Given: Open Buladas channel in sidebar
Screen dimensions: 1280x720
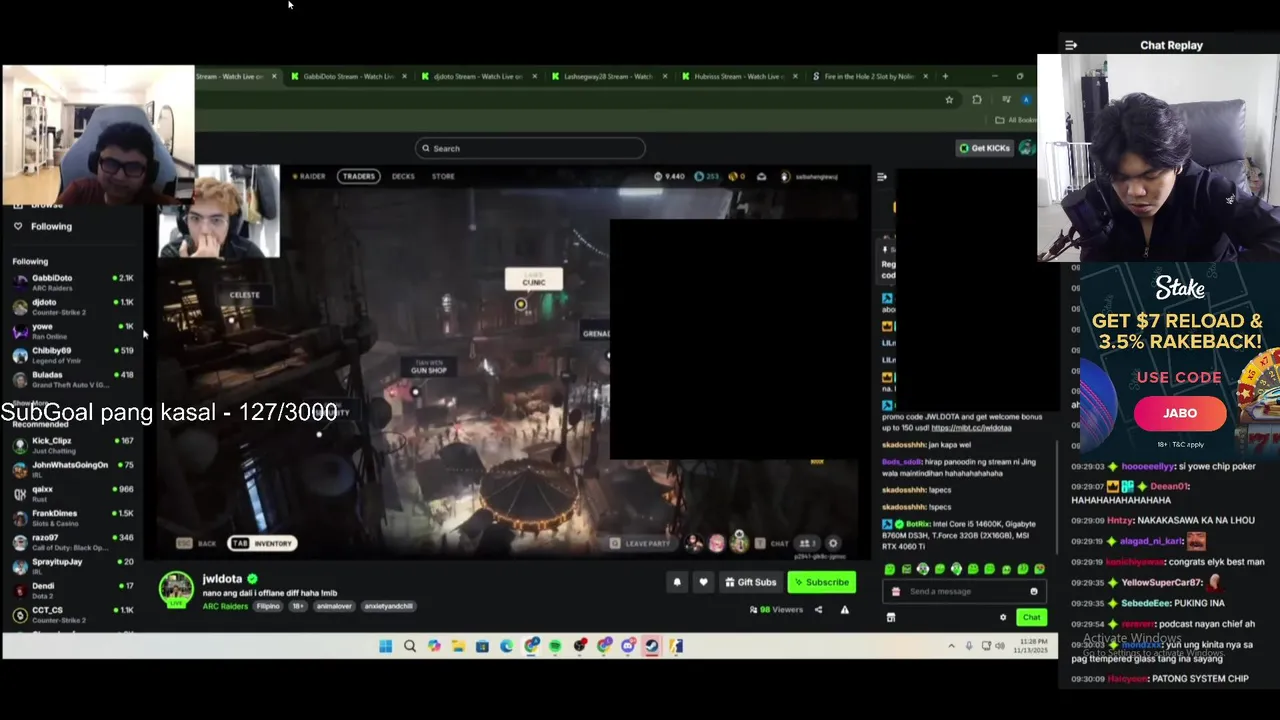Looking at the screenshot, I should point(72,379).
